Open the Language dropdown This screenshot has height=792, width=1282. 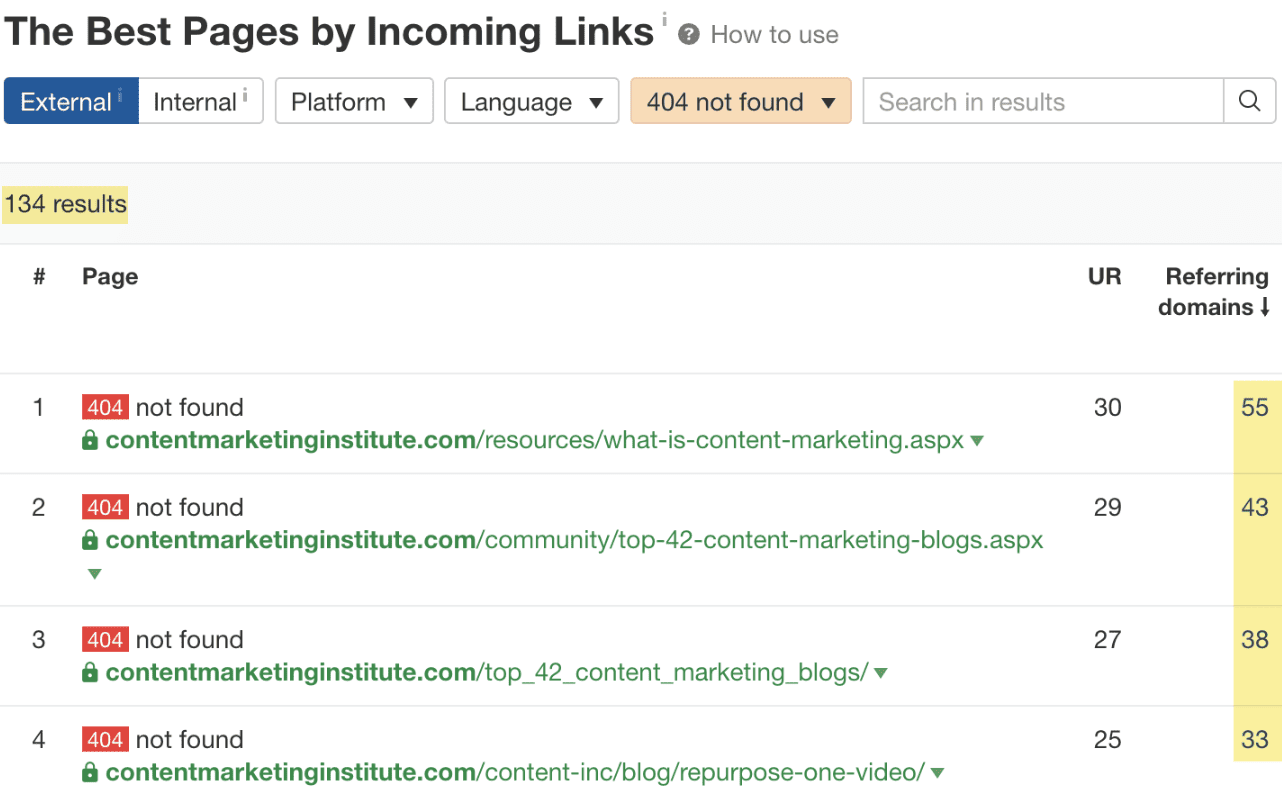[531, 101]
